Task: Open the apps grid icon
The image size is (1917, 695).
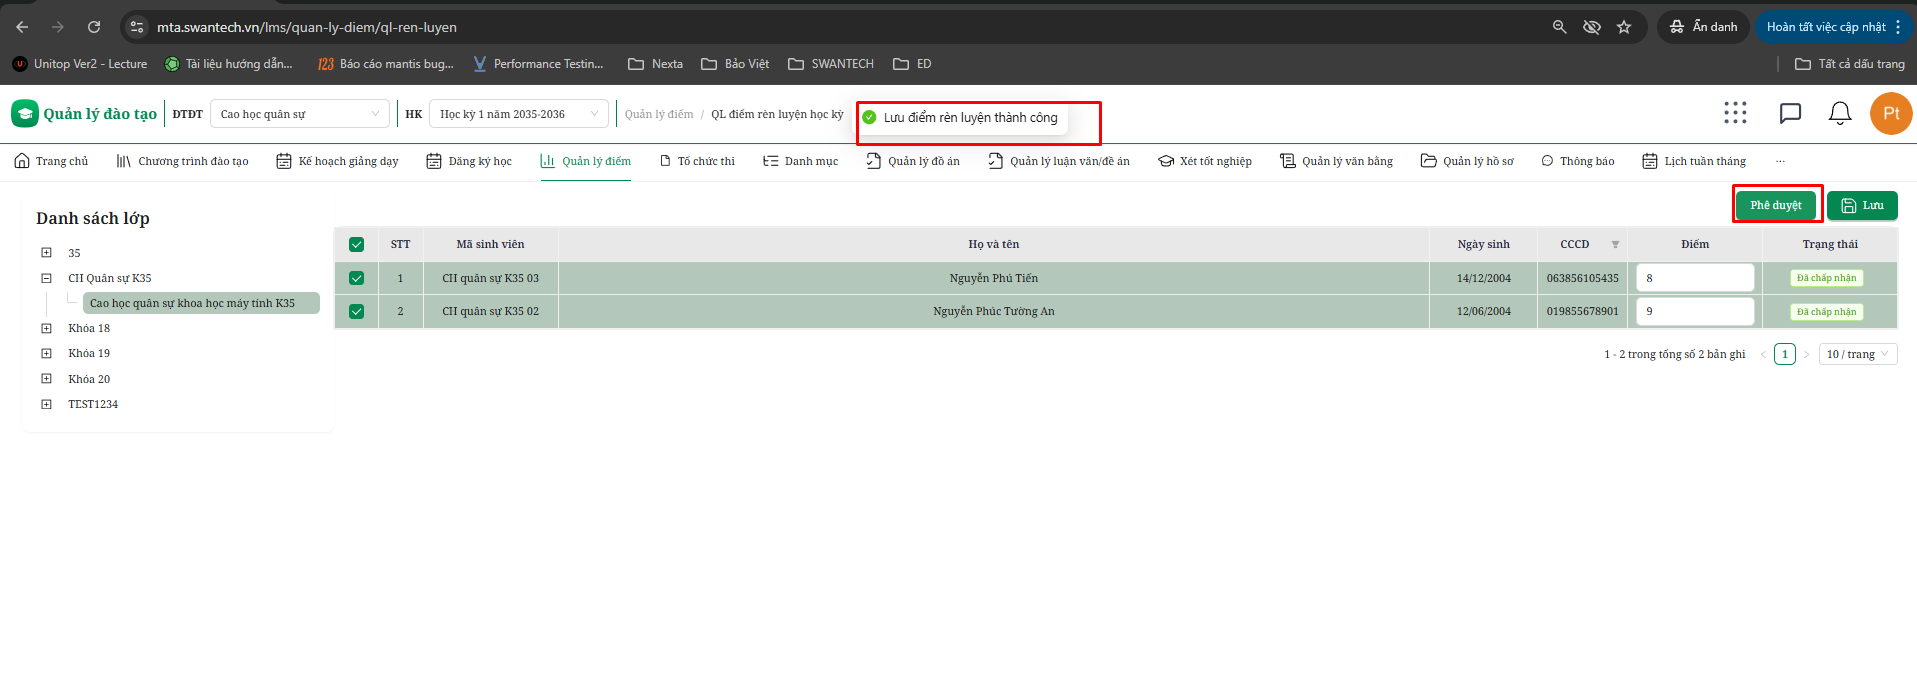Action: coord(1735,113)
